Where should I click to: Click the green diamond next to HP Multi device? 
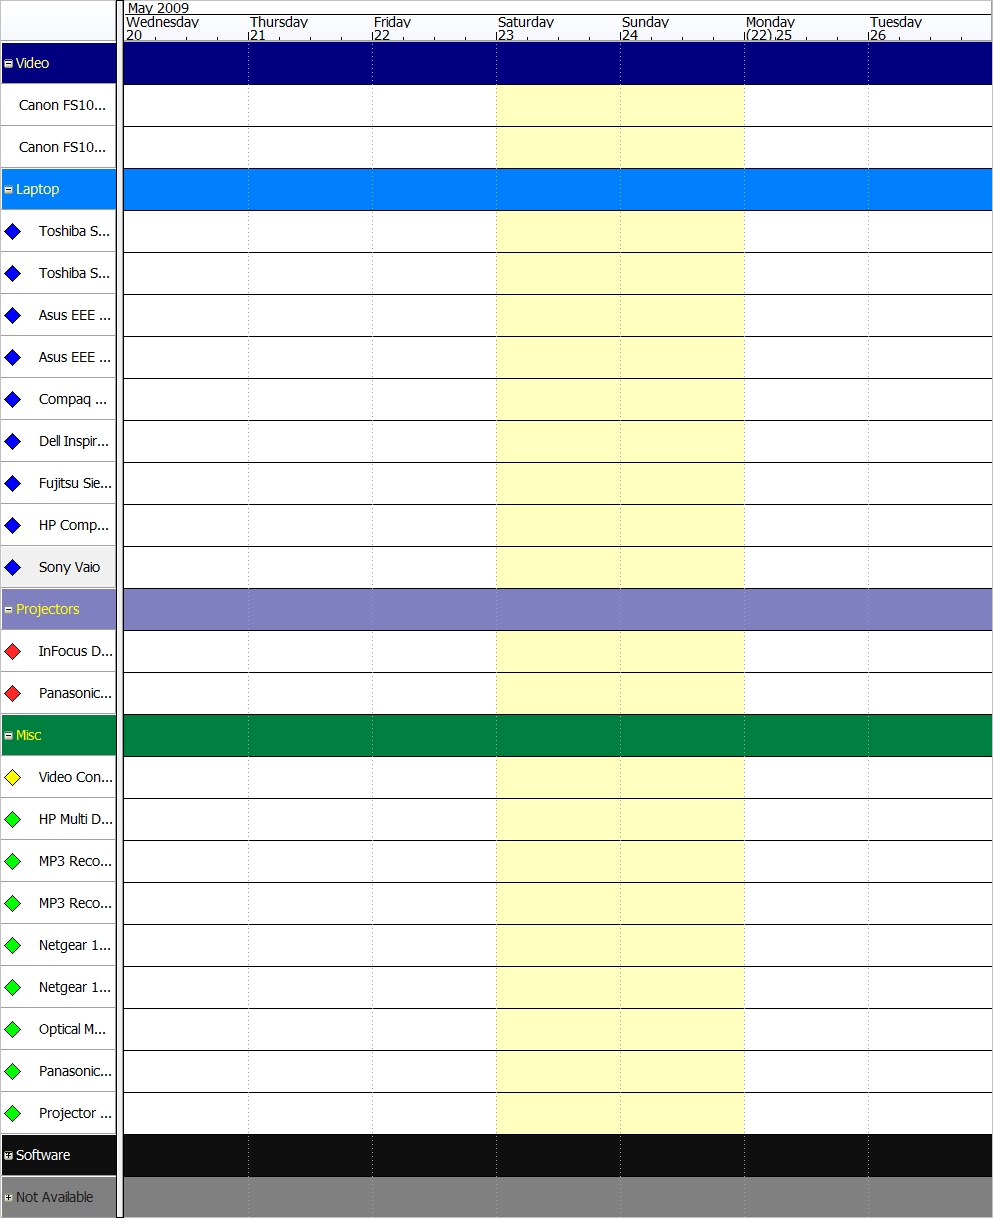(x=13, y=819)
